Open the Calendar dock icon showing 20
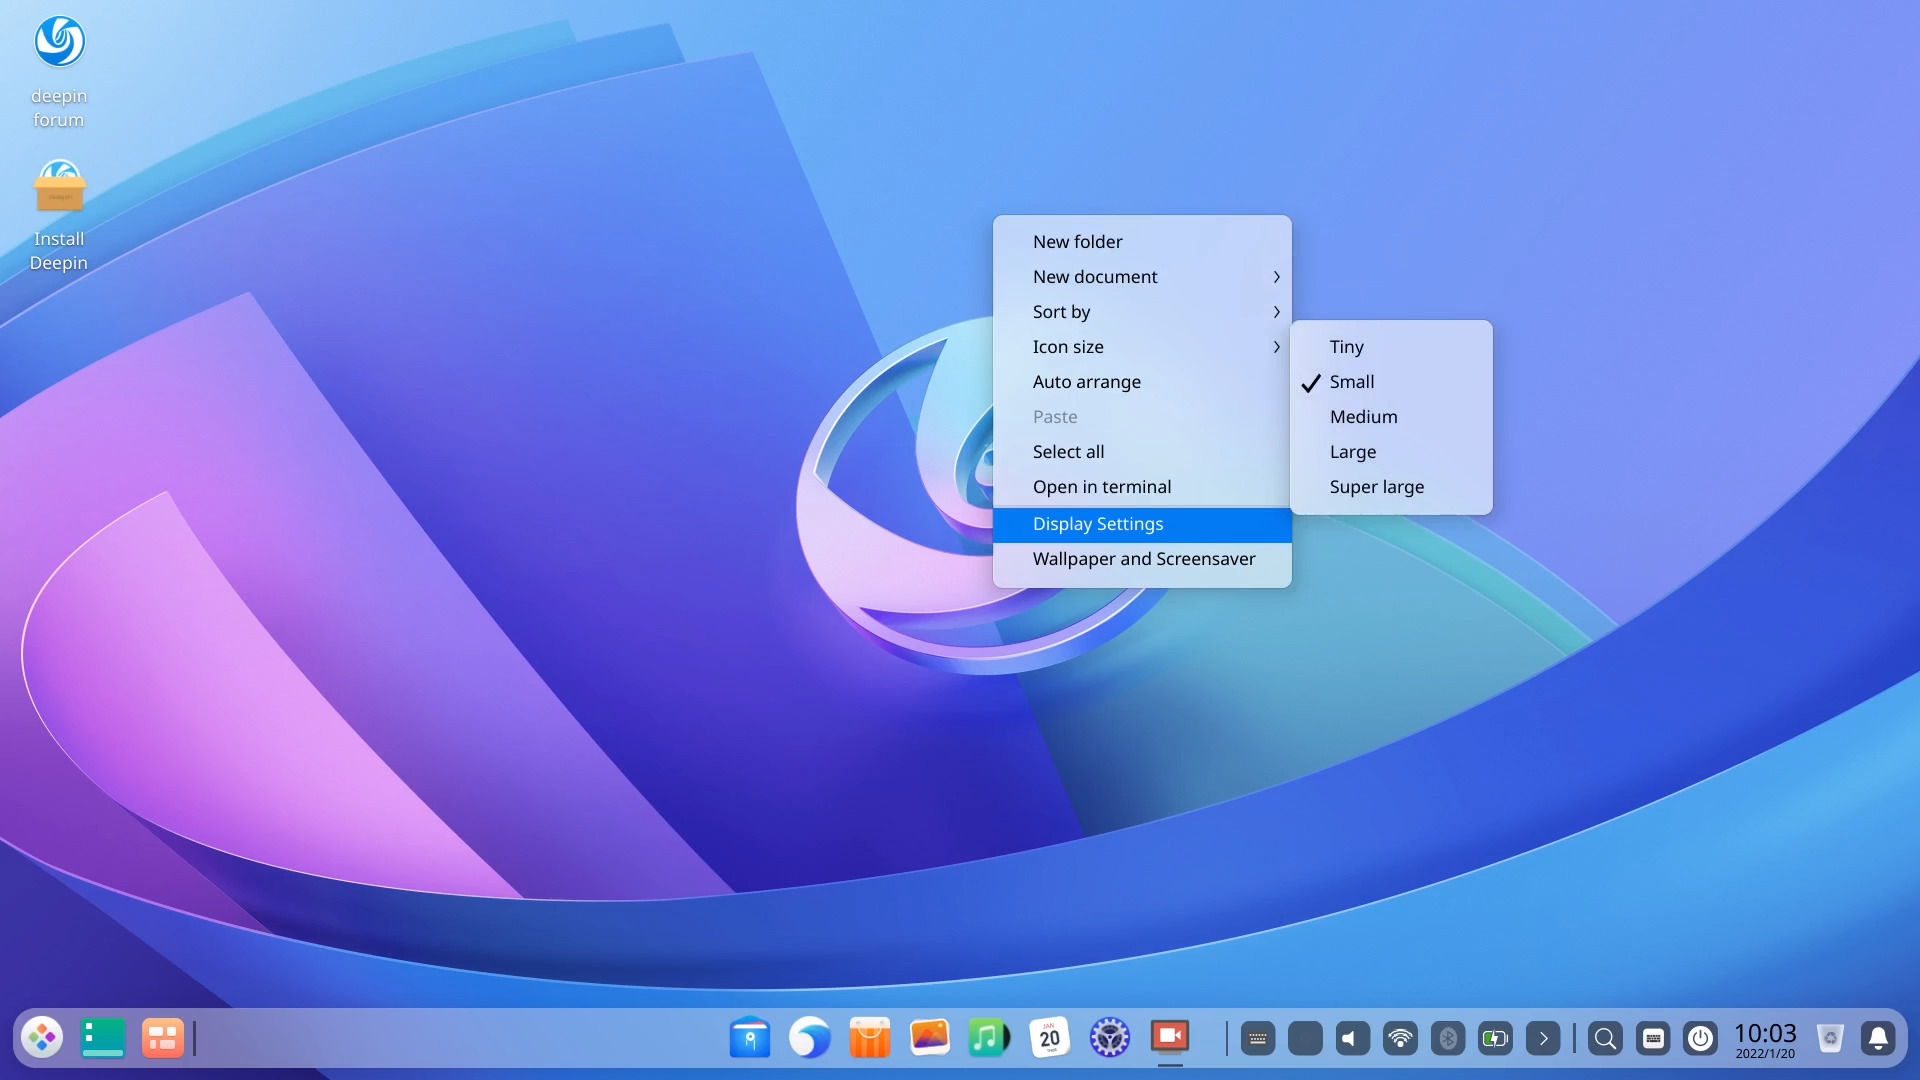The height and width of the screenshot is (1080, 1920). [x=1050, y=1038]
